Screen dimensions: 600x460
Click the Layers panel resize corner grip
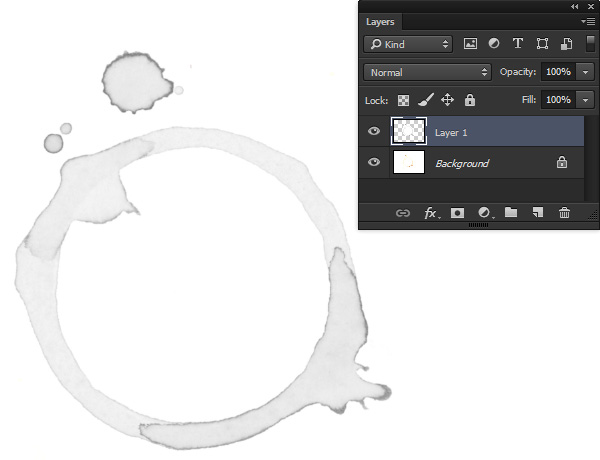pos(592,215)
